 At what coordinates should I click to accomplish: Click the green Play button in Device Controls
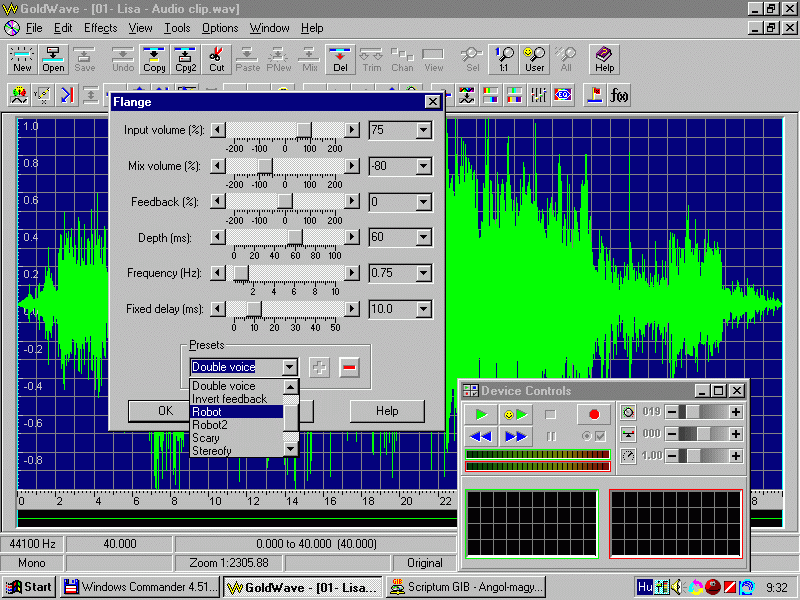(480, 414)
